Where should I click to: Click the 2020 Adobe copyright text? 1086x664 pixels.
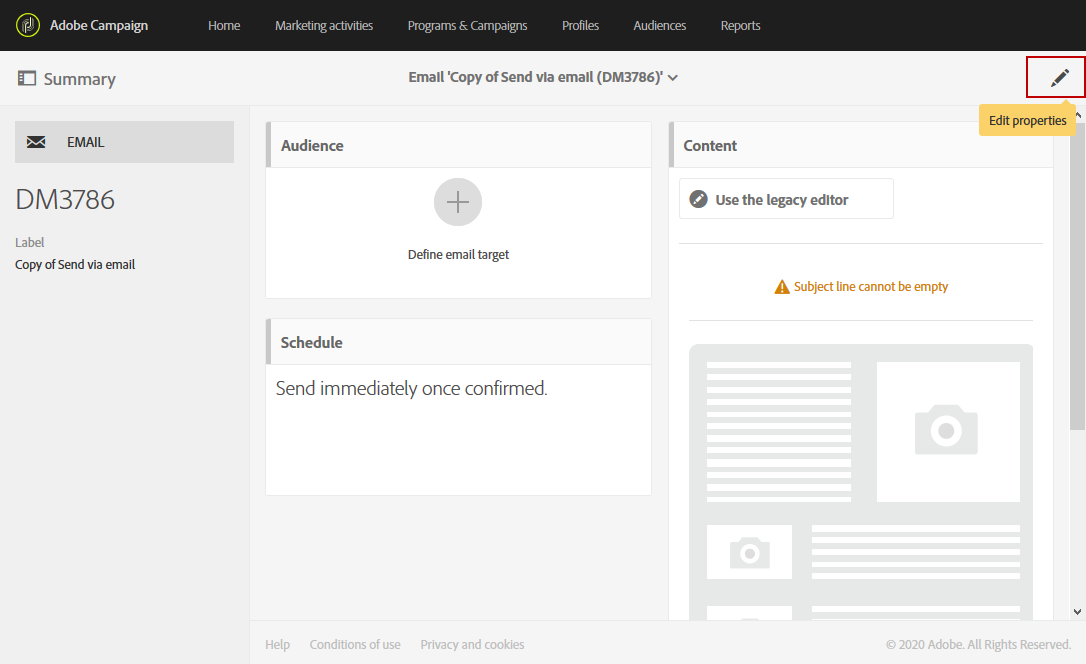tap(979, 645)
